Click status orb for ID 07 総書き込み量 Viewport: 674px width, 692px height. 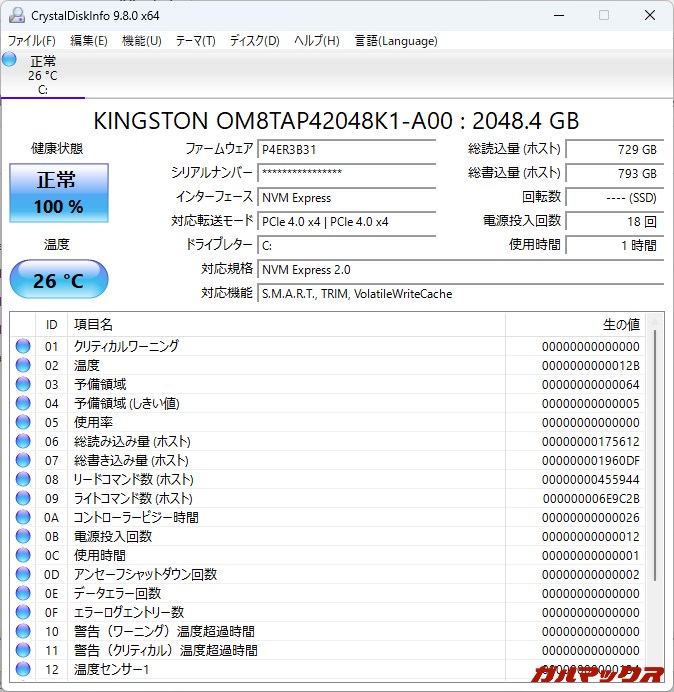23,460
